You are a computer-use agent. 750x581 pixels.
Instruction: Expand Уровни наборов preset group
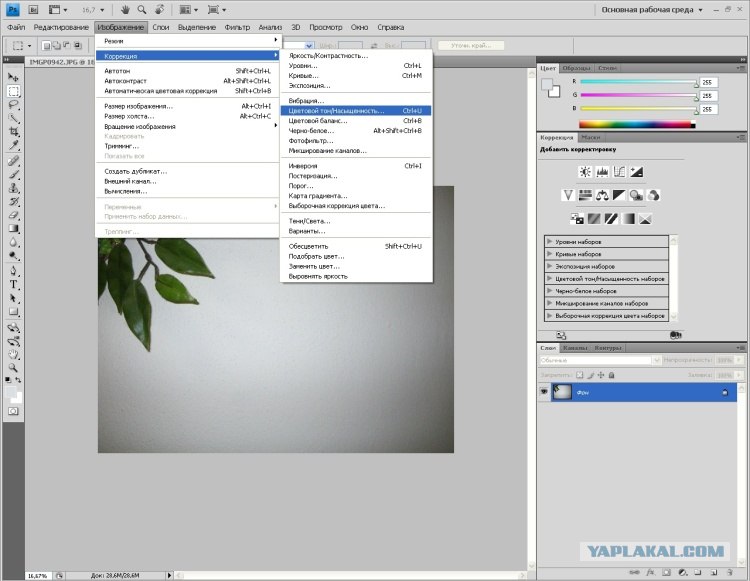[606, 241]
